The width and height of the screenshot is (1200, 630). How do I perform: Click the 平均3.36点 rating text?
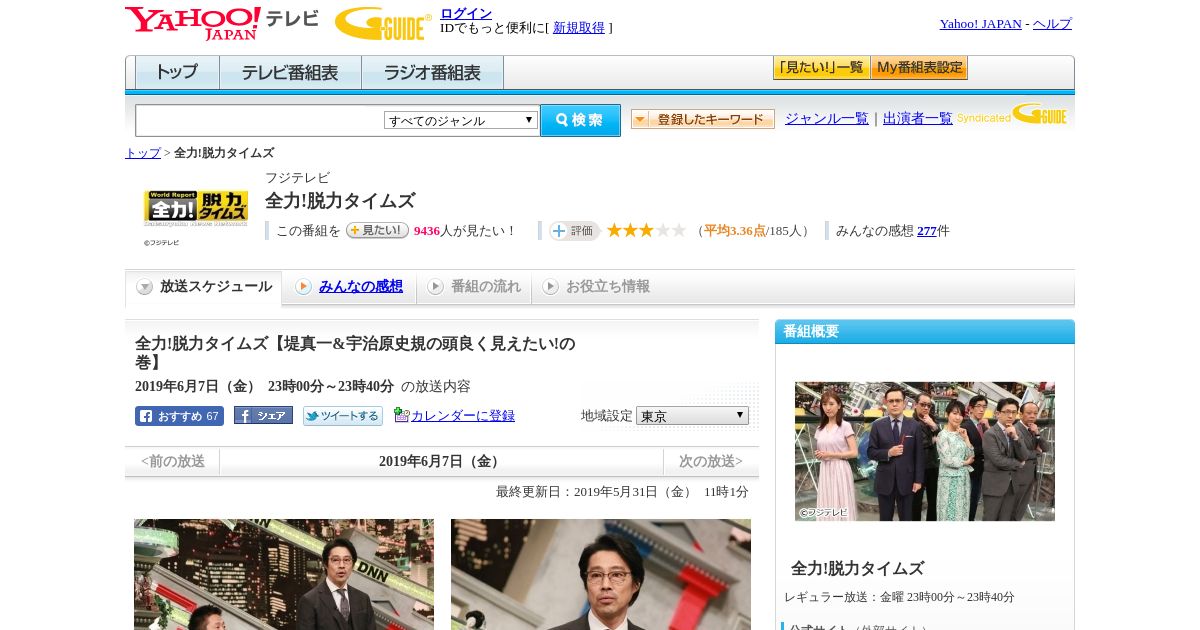tap(735, 231)
